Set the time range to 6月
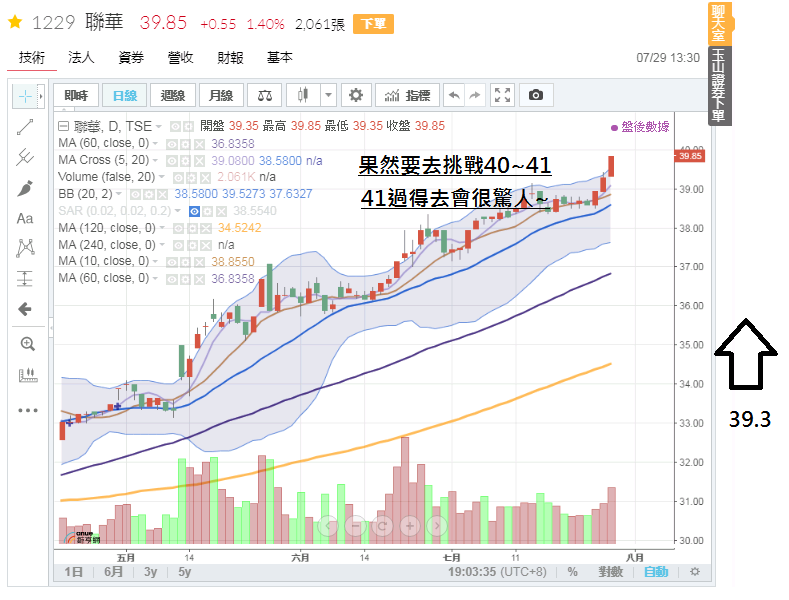Screen dimensions: 789x600 click(x=113, y=572)
